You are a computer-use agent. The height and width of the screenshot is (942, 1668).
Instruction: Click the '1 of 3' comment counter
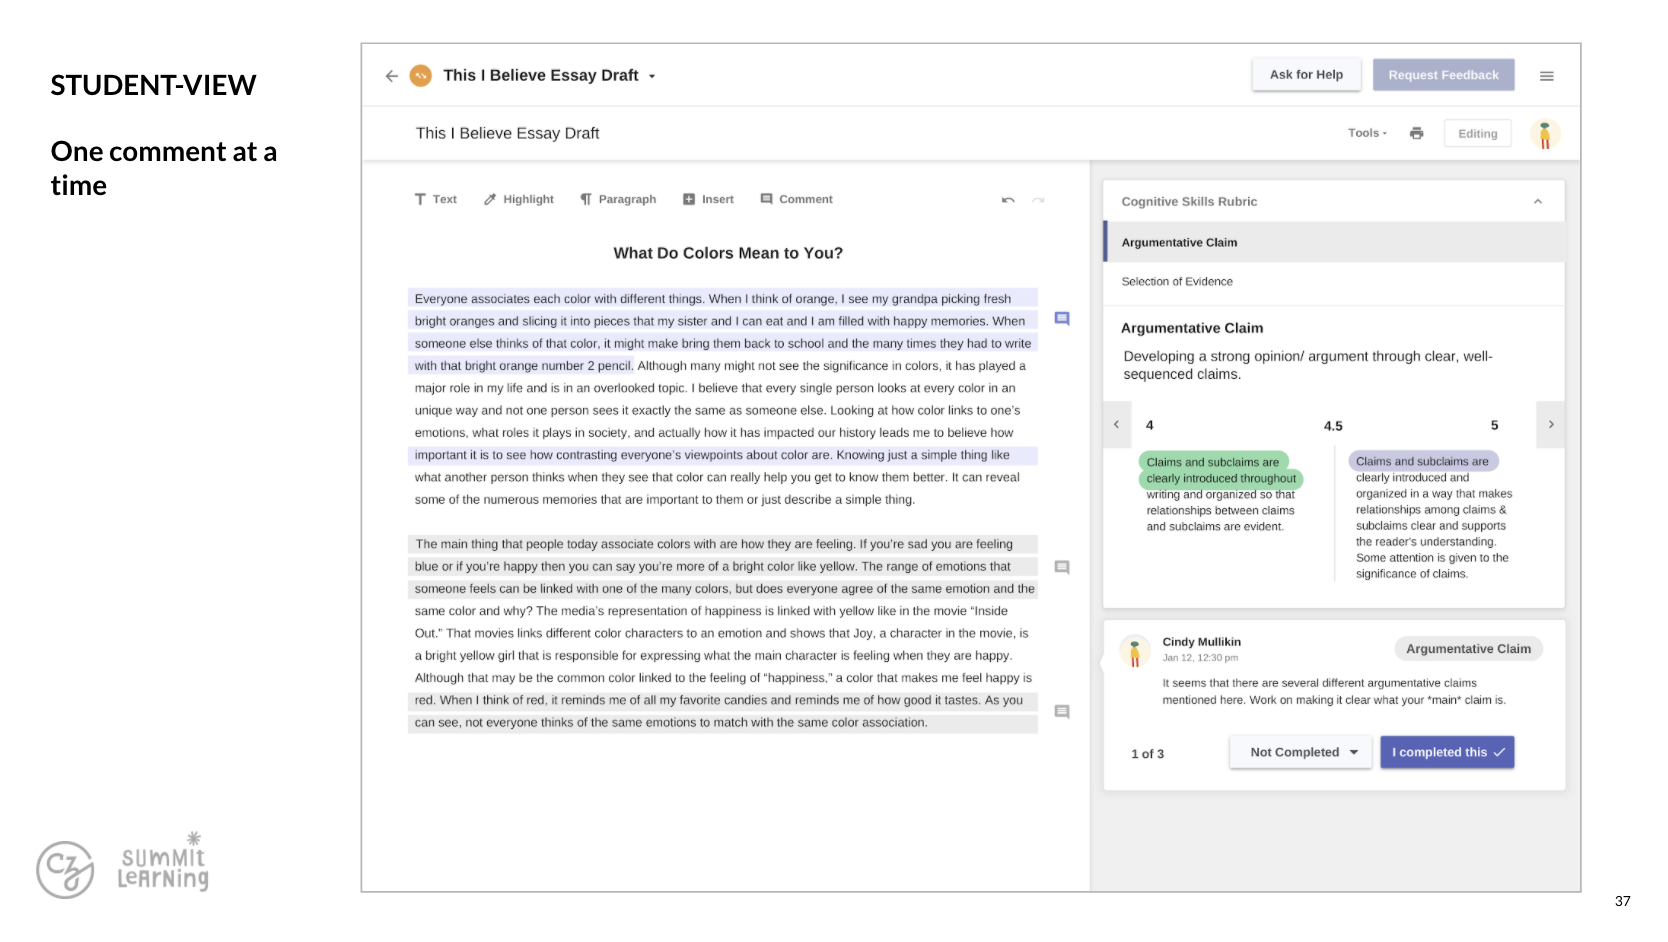click(1148, 754)
